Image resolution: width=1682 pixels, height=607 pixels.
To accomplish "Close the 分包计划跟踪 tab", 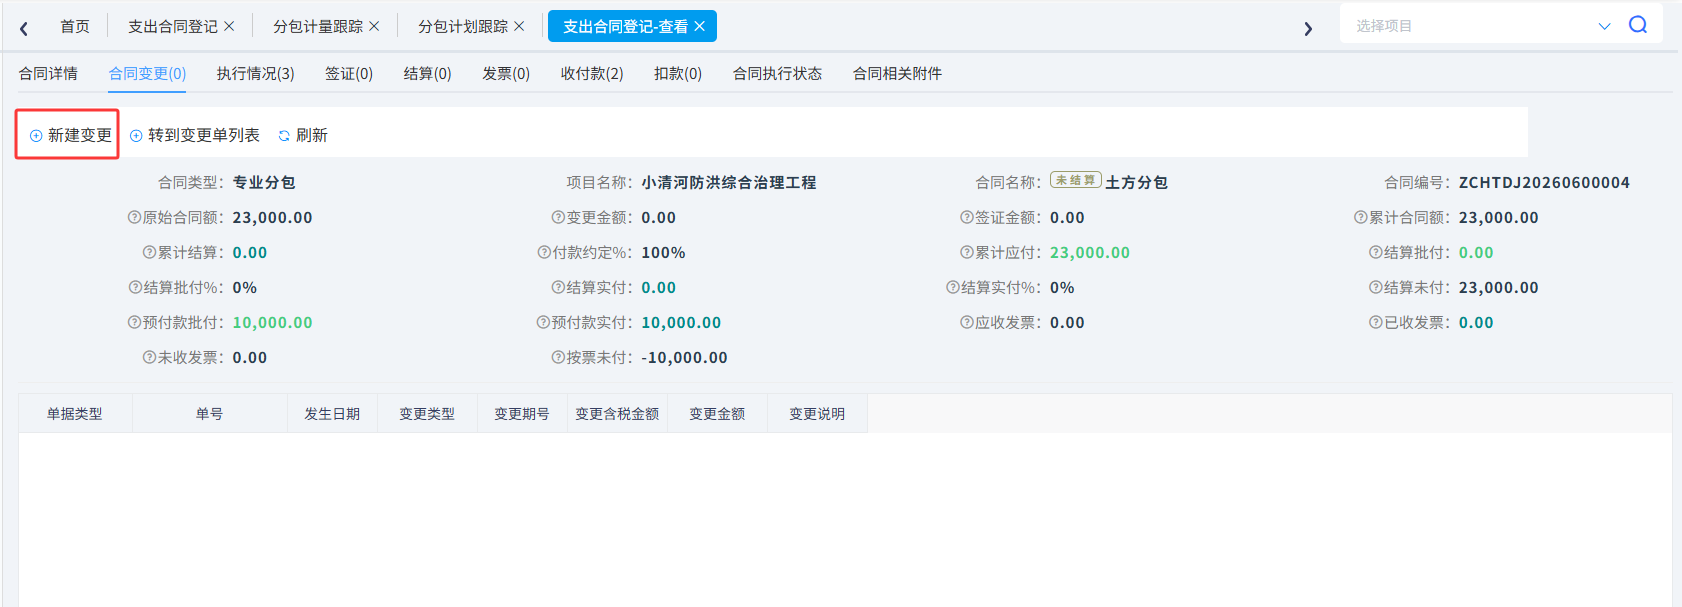I will (x=519, y=26).
